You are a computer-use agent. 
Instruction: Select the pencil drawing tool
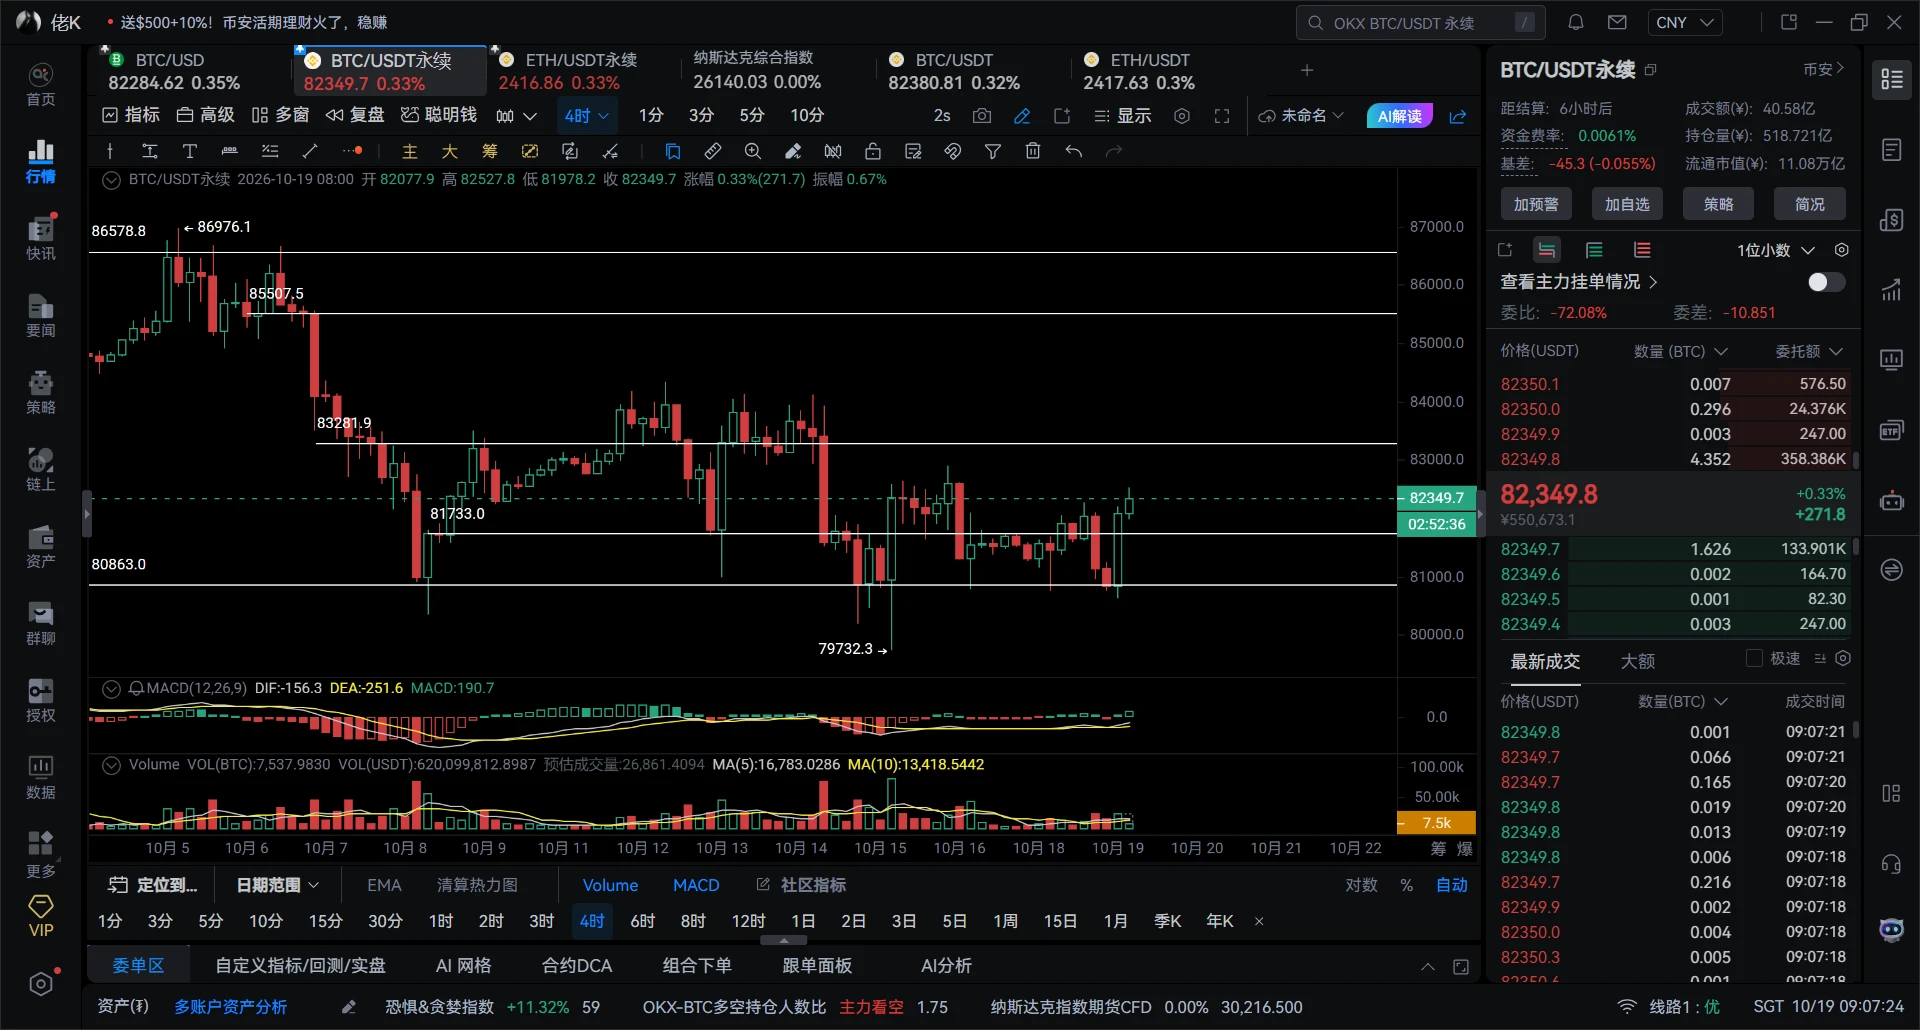point(1022,116)
